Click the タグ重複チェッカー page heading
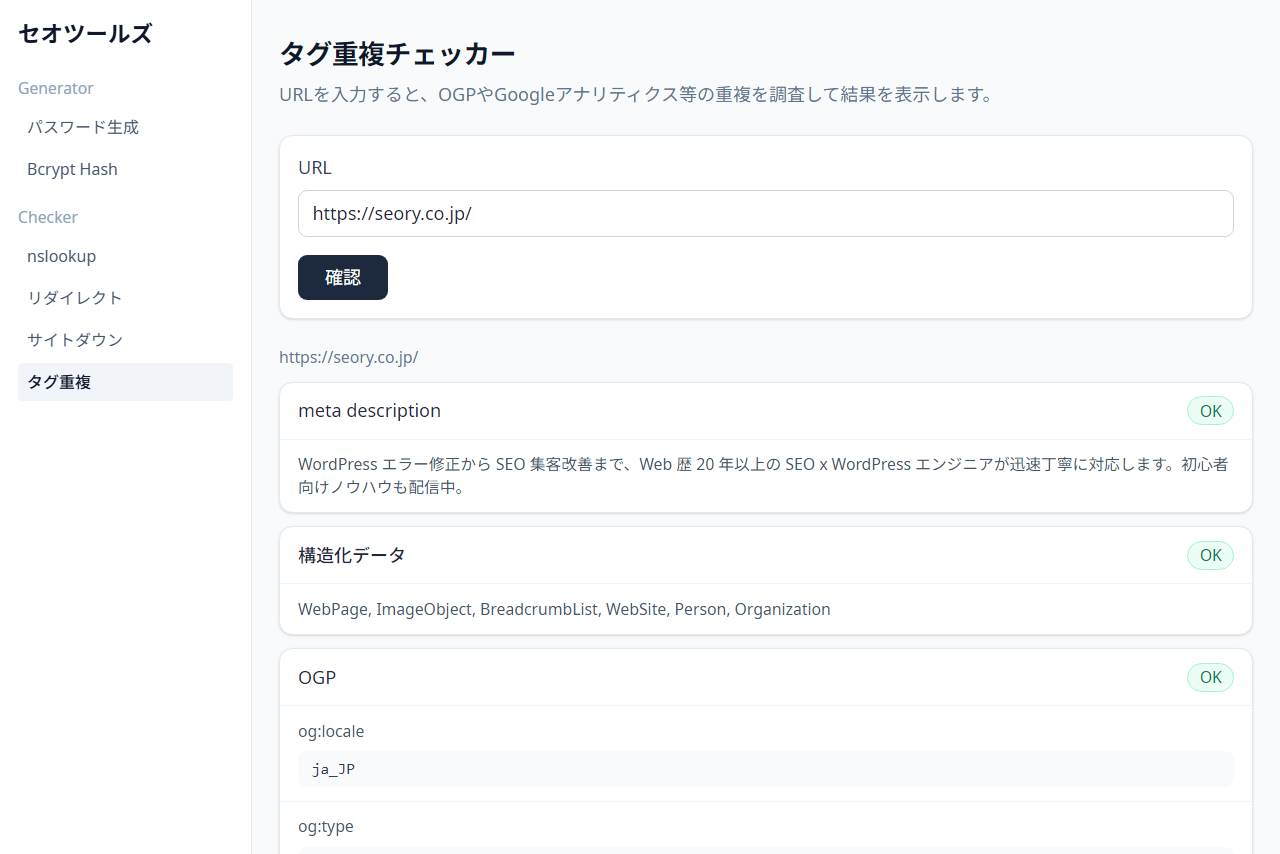This screenshot has width=1280, height=854. pyautogui.click(x=397, y=54)
